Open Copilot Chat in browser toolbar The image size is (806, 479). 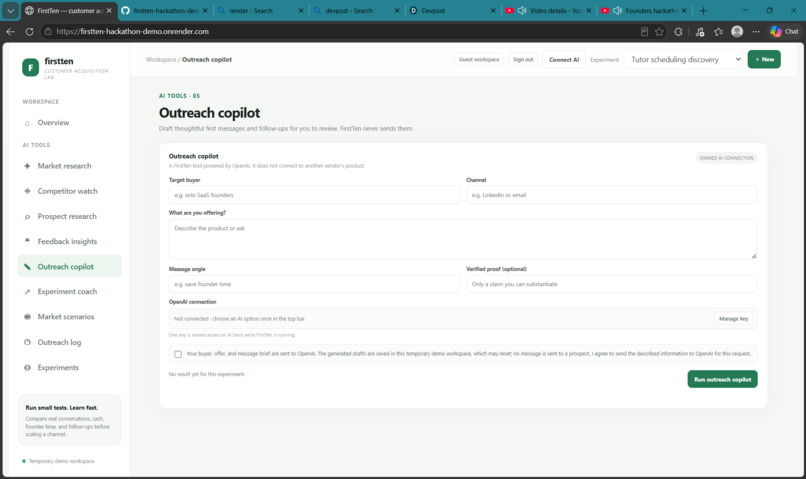(784, 32)
